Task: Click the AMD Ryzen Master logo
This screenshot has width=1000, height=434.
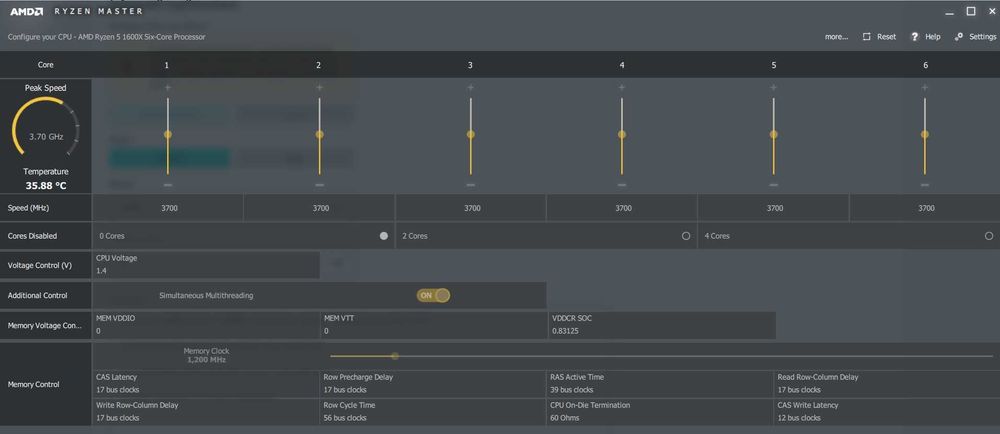Action: tap(77, 11)
